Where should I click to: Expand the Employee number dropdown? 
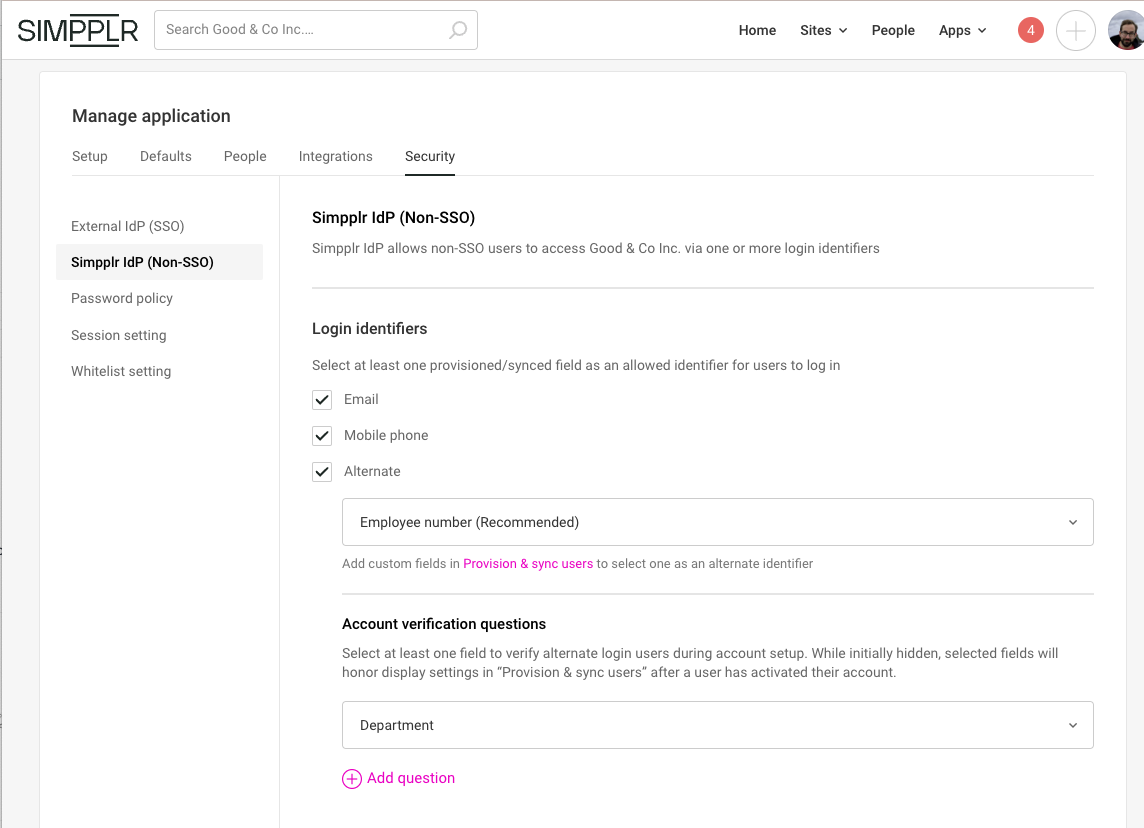coord(717,522)
